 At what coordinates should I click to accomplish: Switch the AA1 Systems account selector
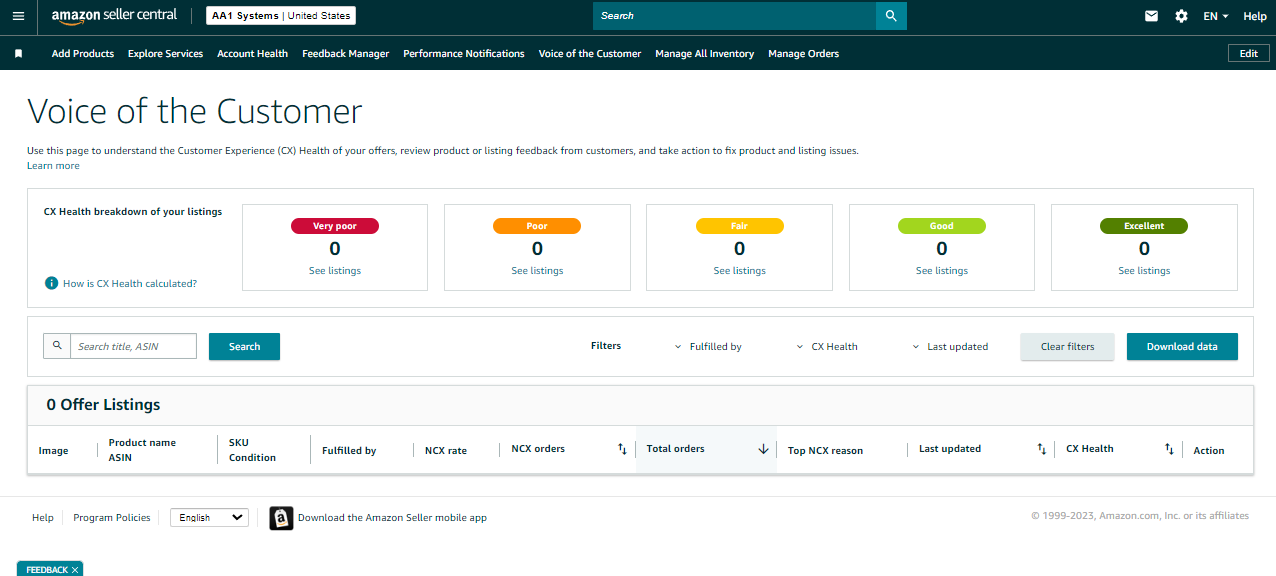(x=281, y=16)
